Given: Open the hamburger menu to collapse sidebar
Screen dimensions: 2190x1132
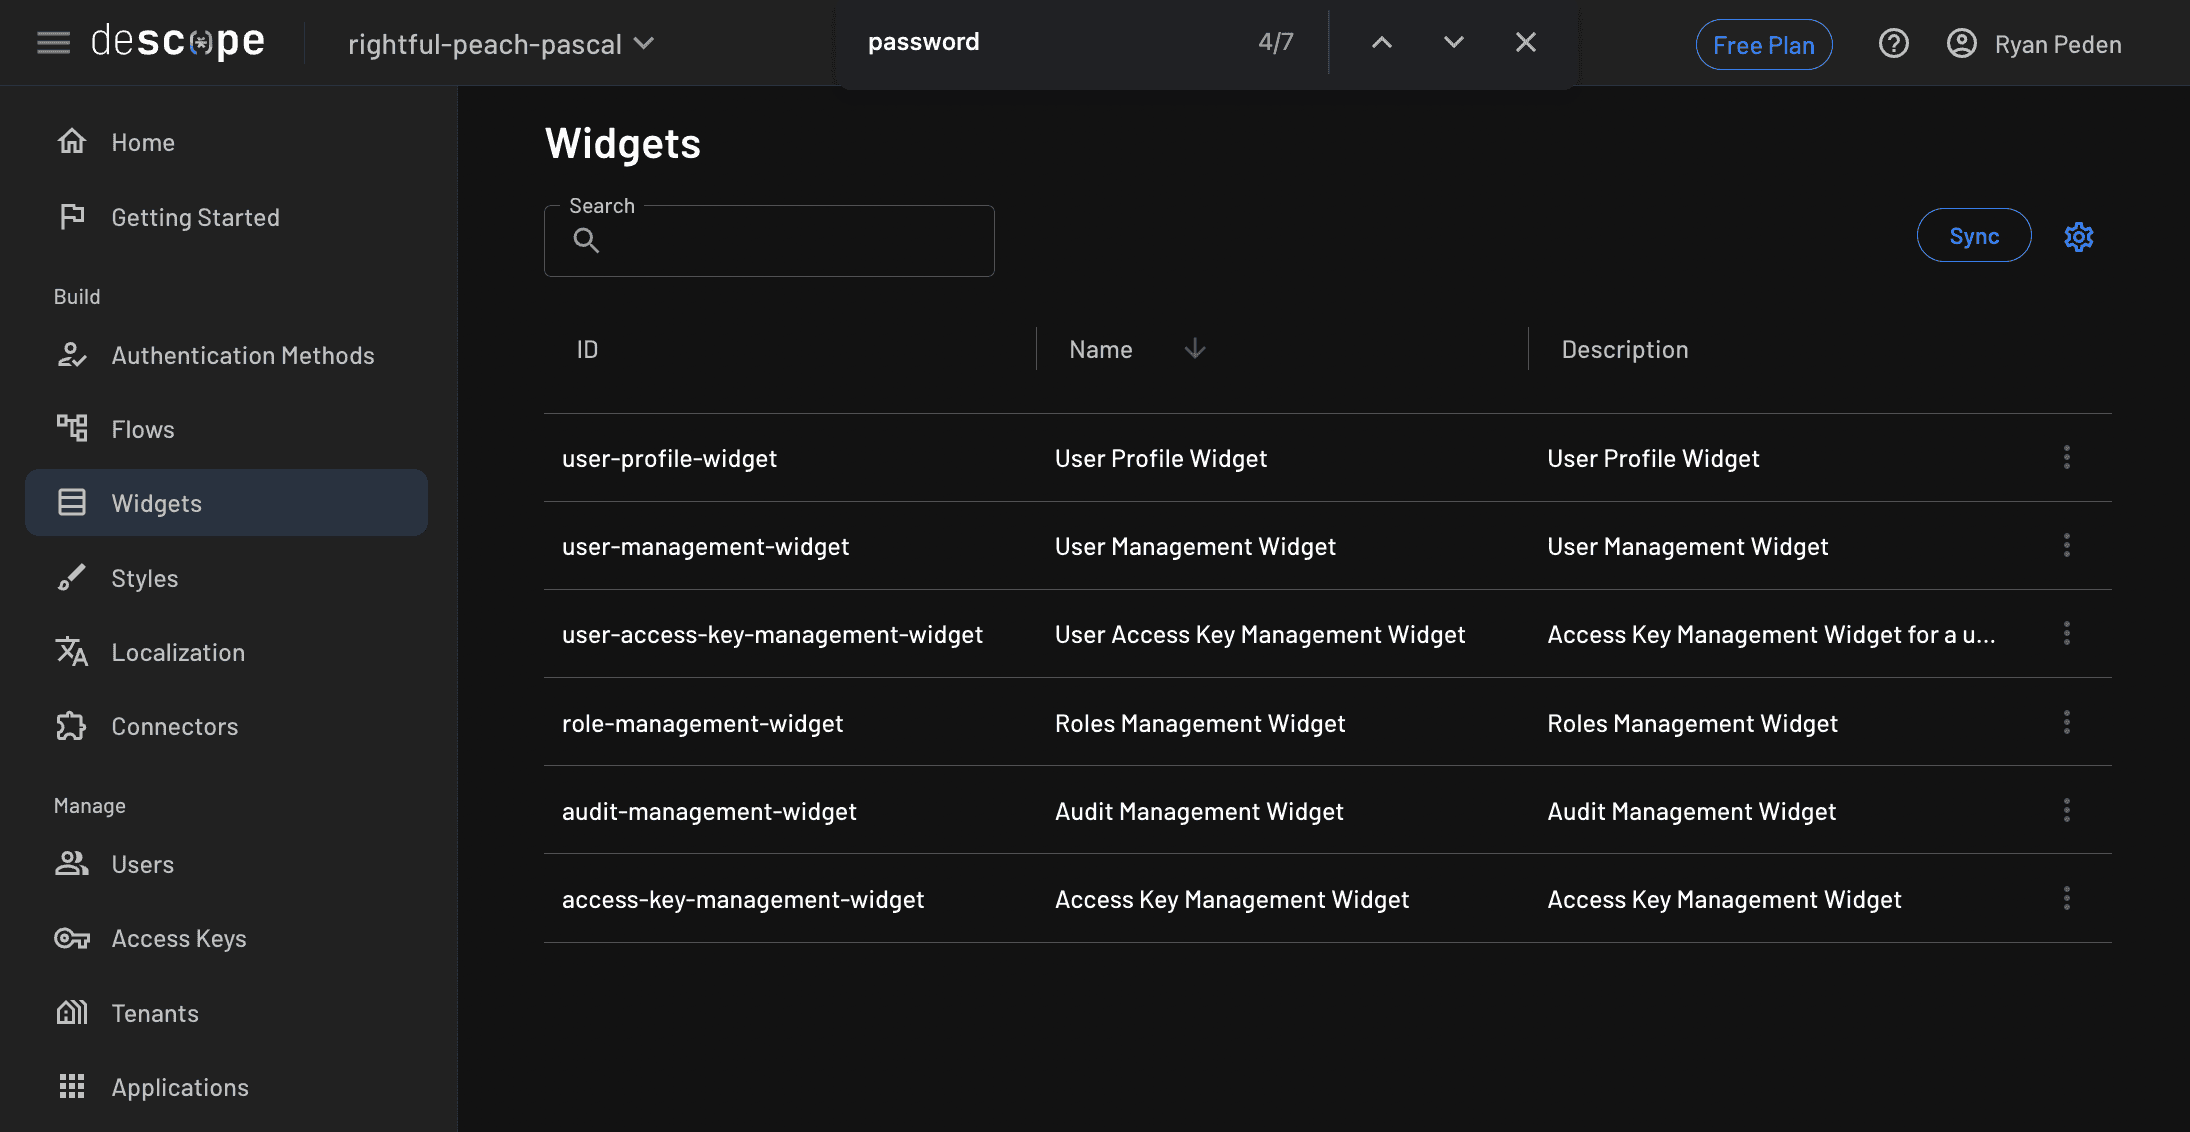Looking at the screenshot, I should [52, 42].
